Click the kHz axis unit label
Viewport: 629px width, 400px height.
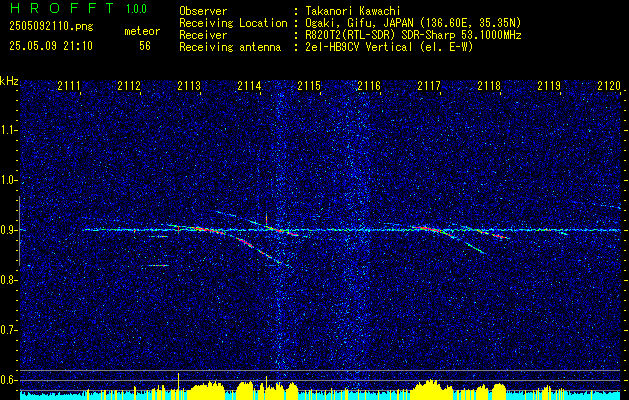pos(9,81)
